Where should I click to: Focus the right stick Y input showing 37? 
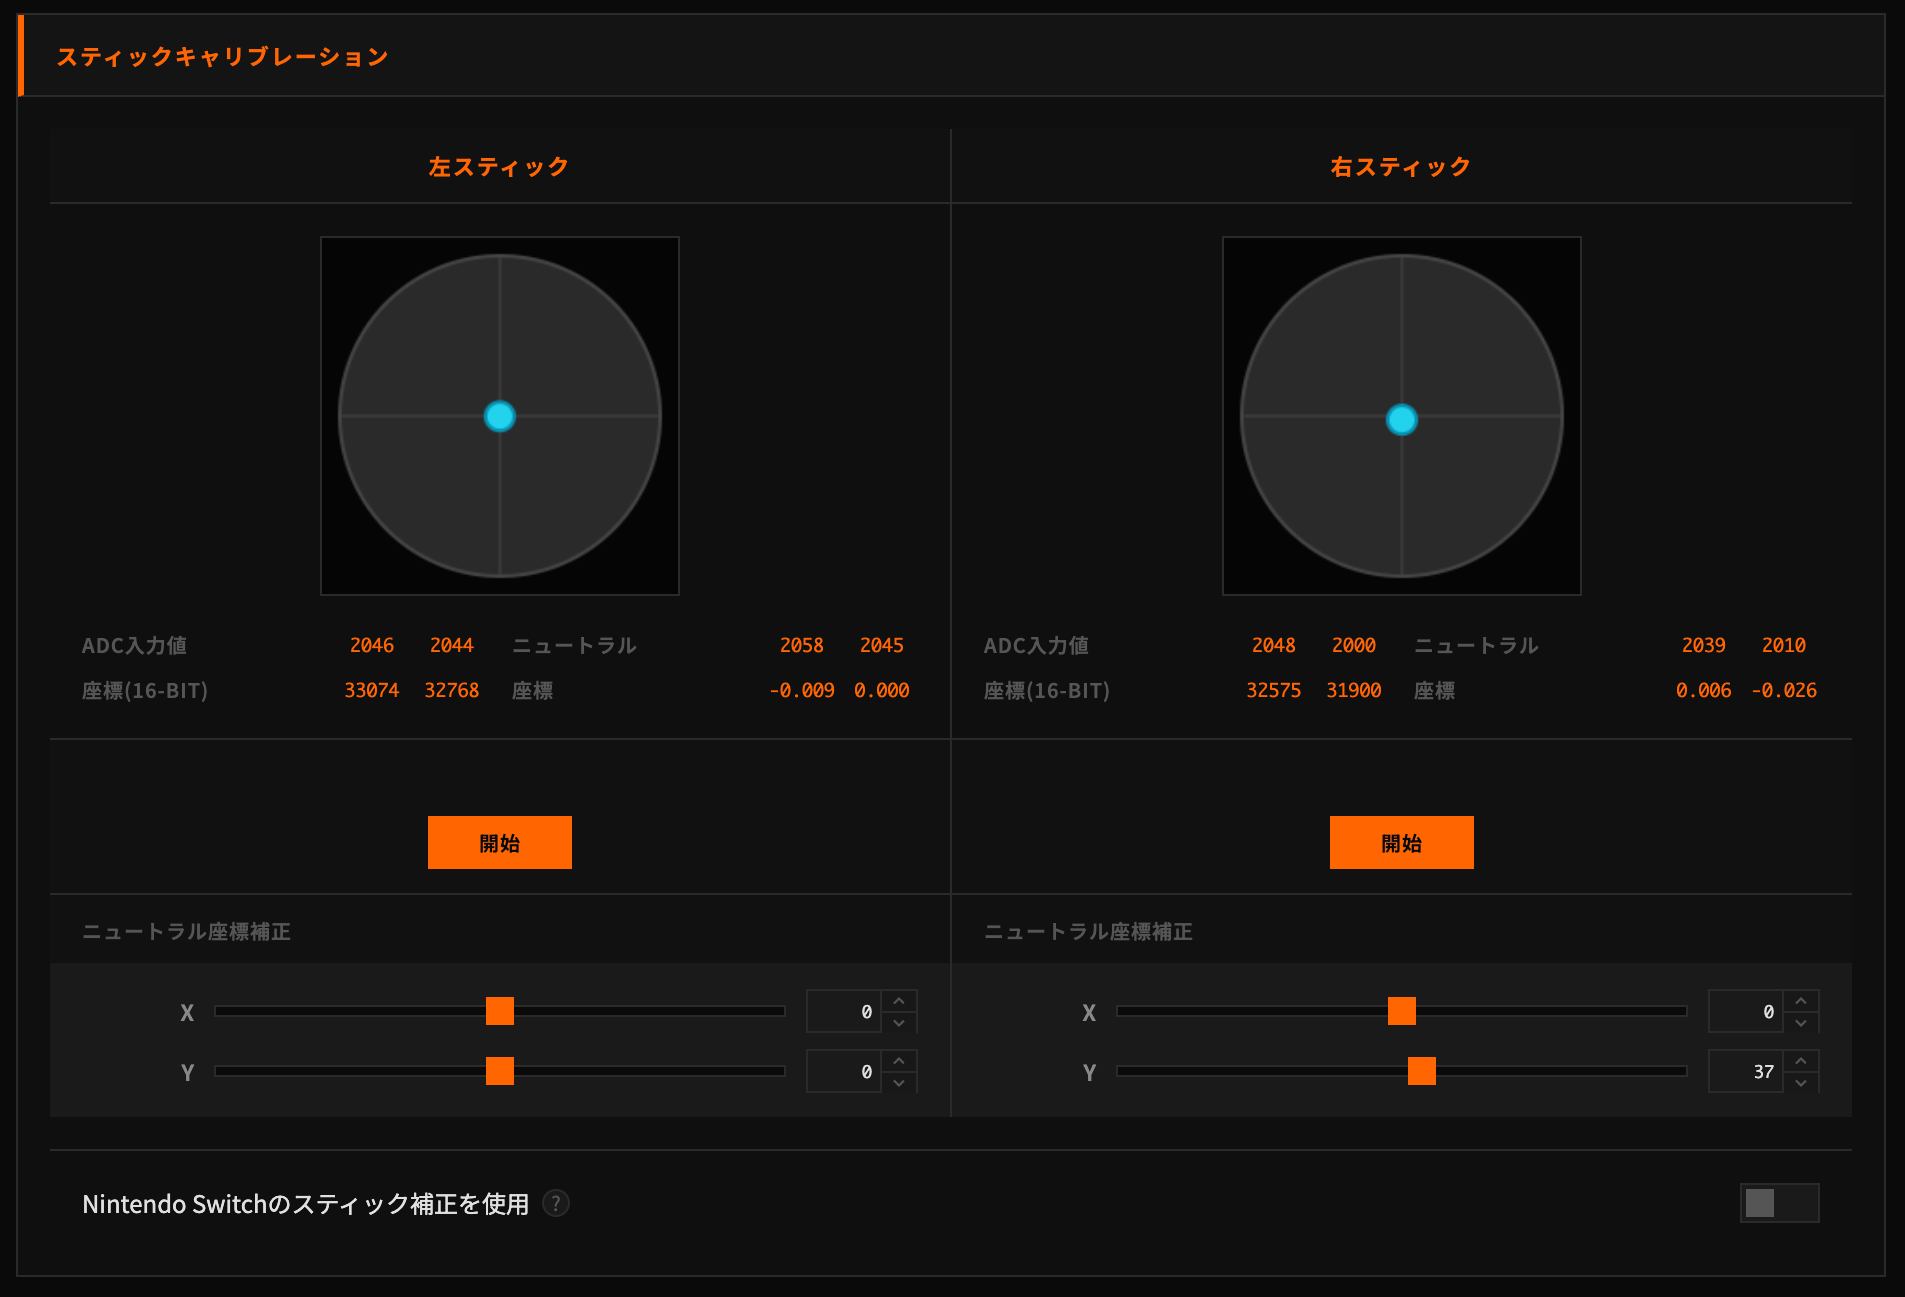point(1745,1072)
